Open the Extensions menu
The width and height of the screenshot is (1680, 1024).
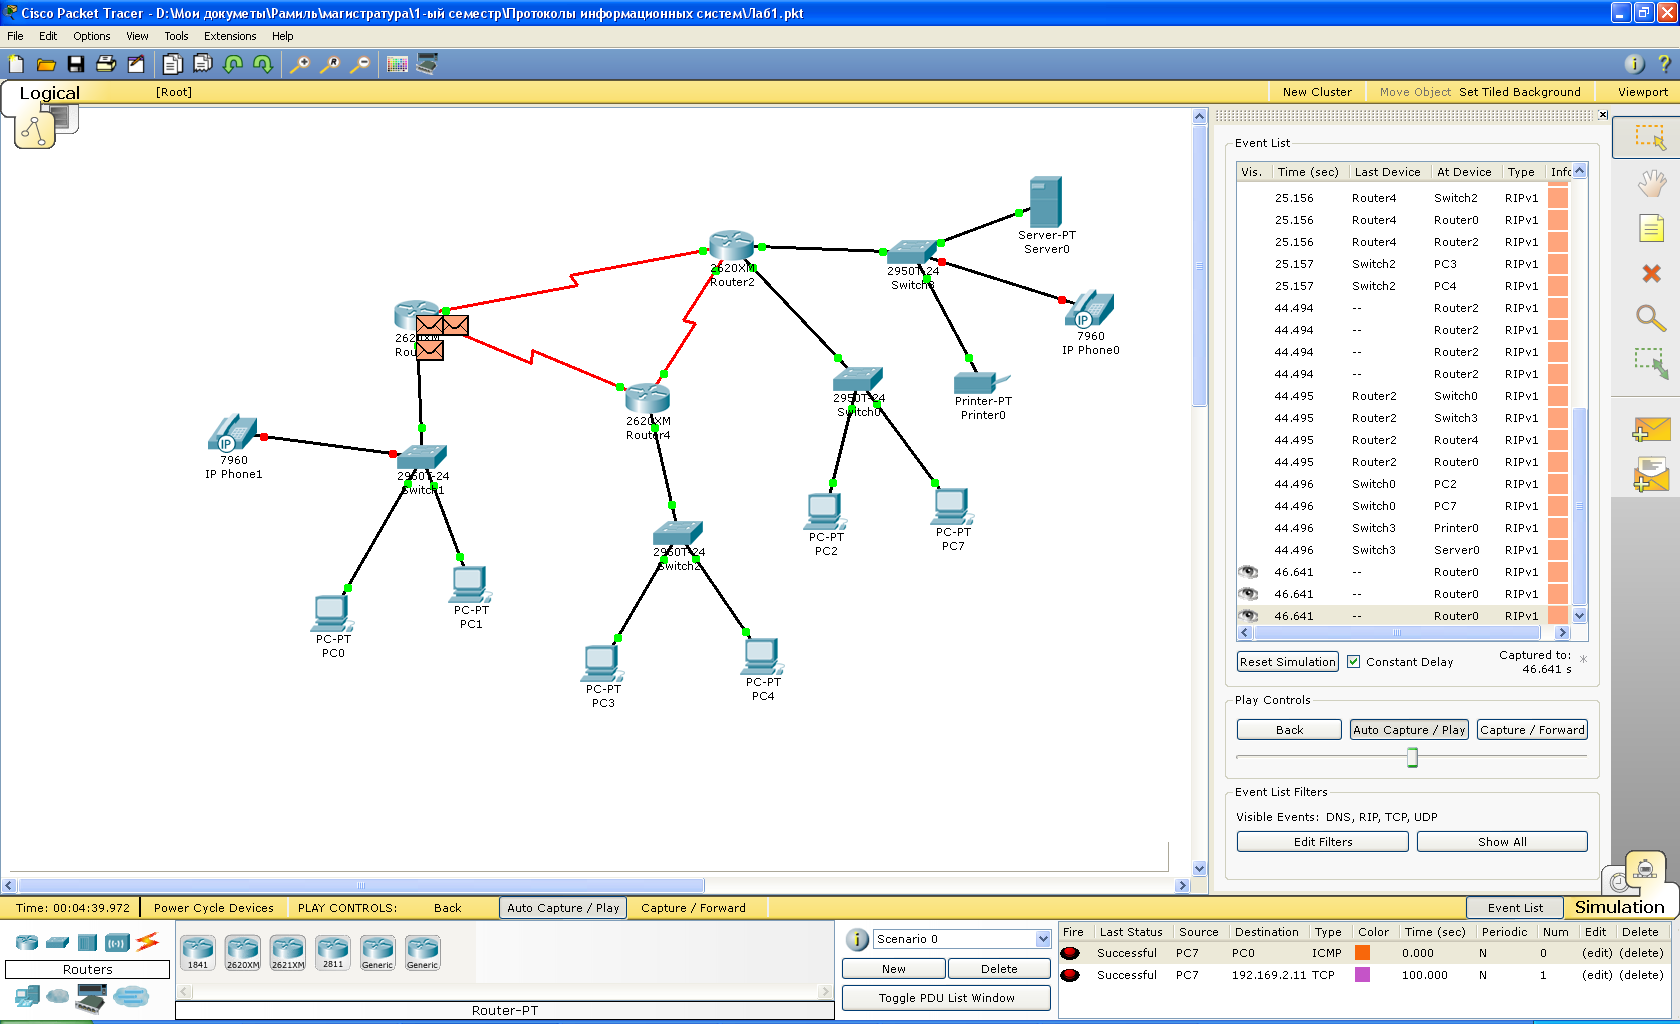230,36
